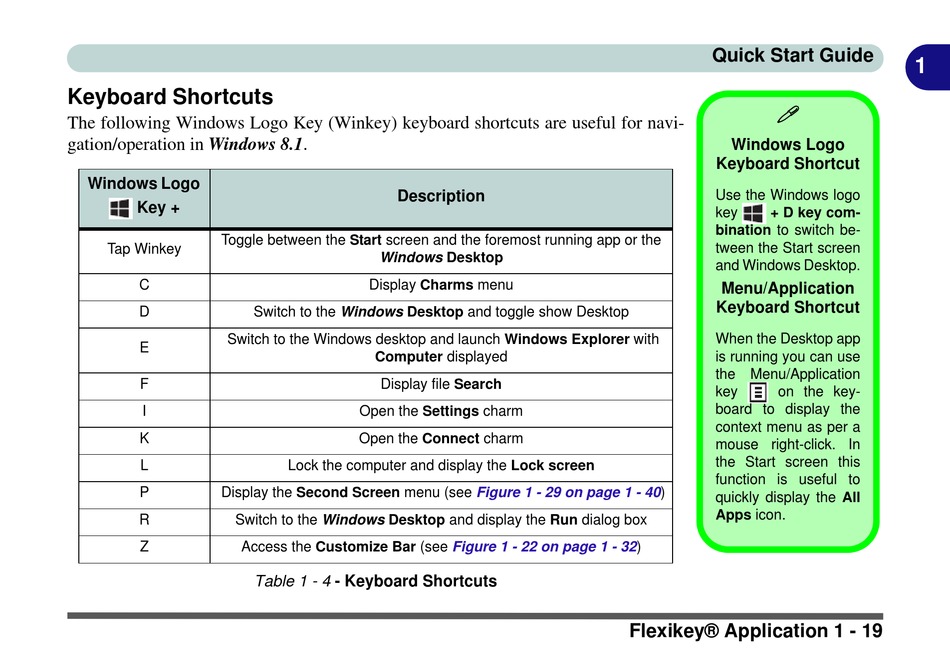Click the 'Table 1 - 4 - Keyboard Shortcuts' caption
950x669 pixels.
[x=376, y=581]
